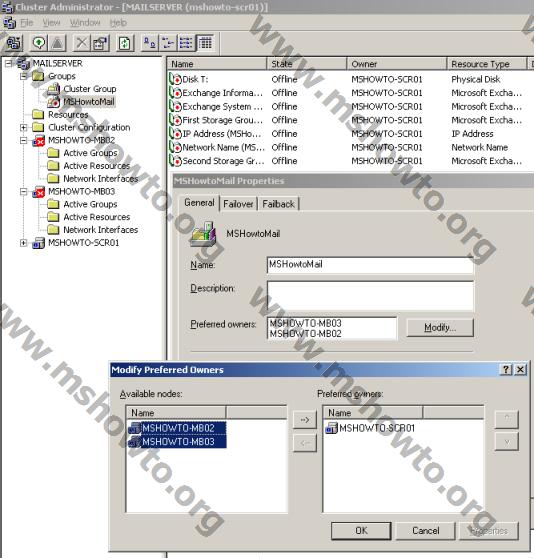Click the grayed Take Offline toolbar icon
Viewport: 534px width, 558px height.
click(x=57, y=43)
